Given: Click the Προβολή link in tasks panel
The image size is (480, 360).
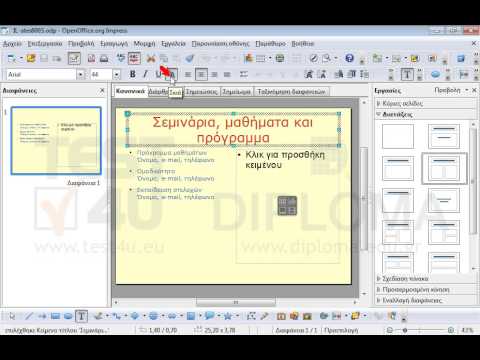Looking at the screenshot, I should point(447,90).
